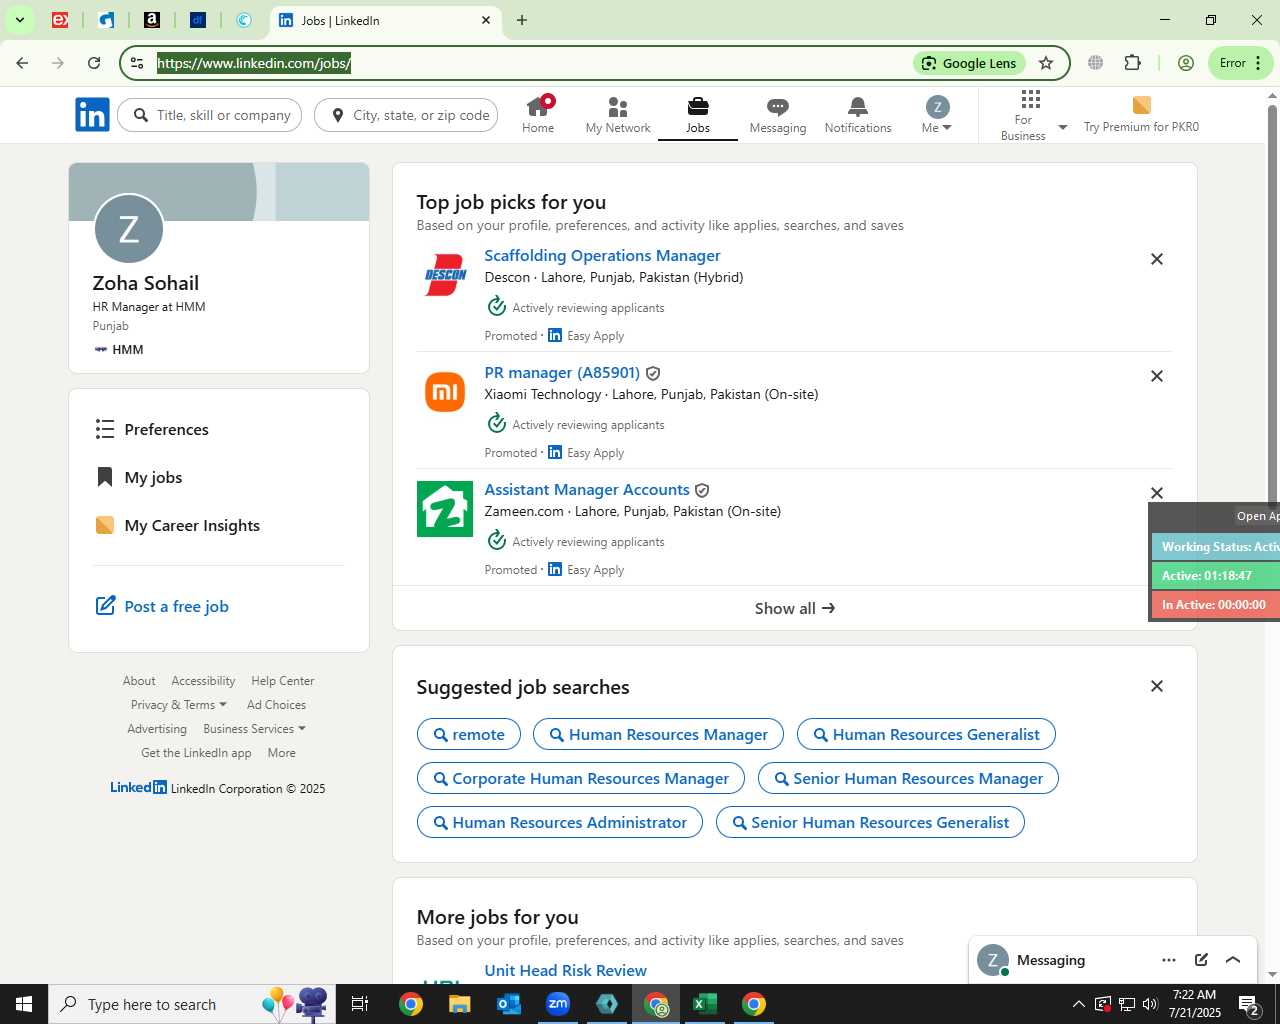
Task: Open Help Center footer link
Action: pos(283,681)
